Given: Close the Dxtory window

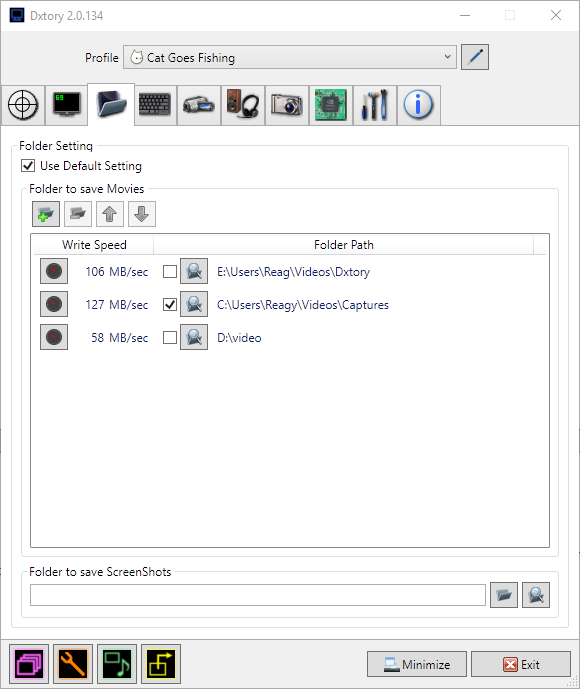Looking at the screenshot, I should click(x=556, y=15).
